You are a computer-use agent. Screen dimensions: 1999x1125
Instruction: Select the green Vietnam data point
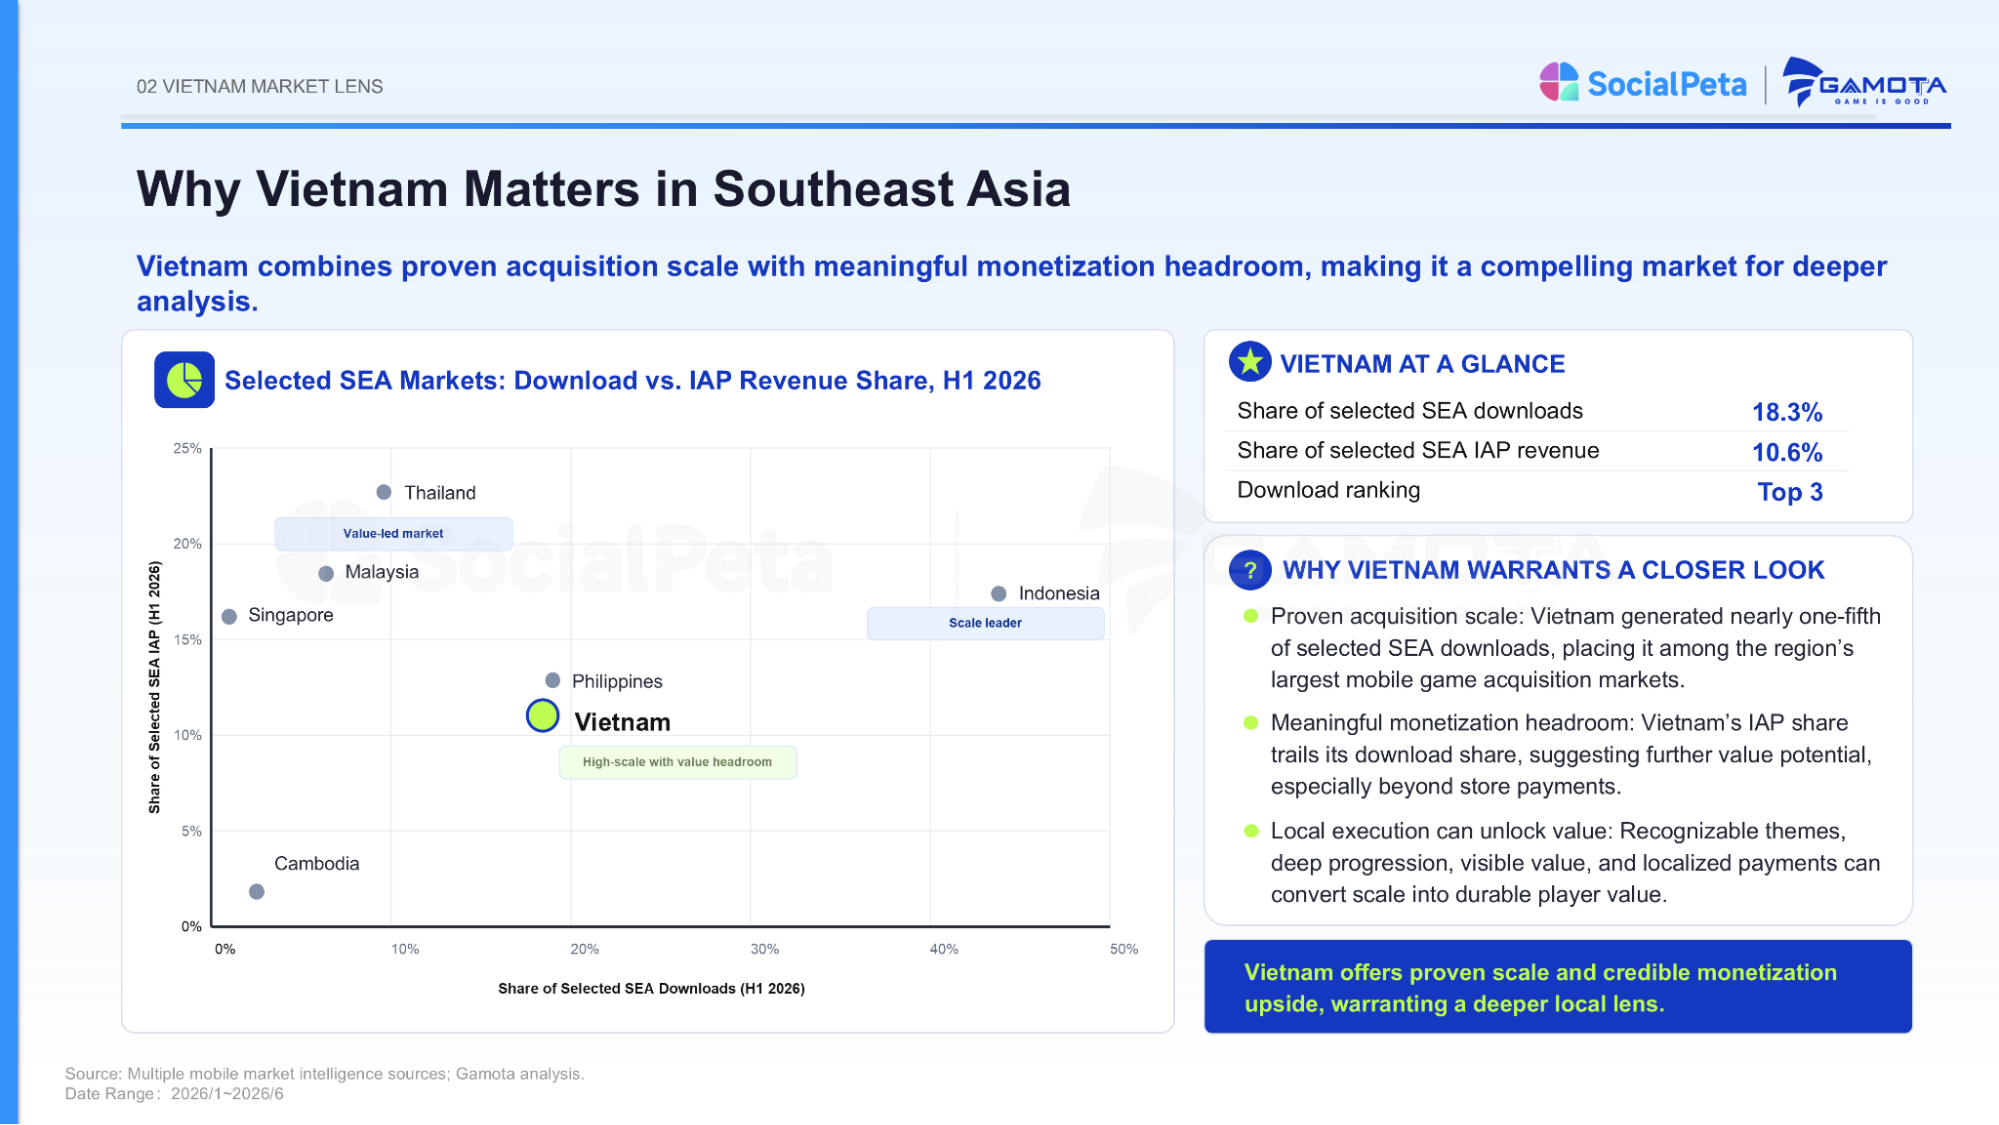point(542,716)
